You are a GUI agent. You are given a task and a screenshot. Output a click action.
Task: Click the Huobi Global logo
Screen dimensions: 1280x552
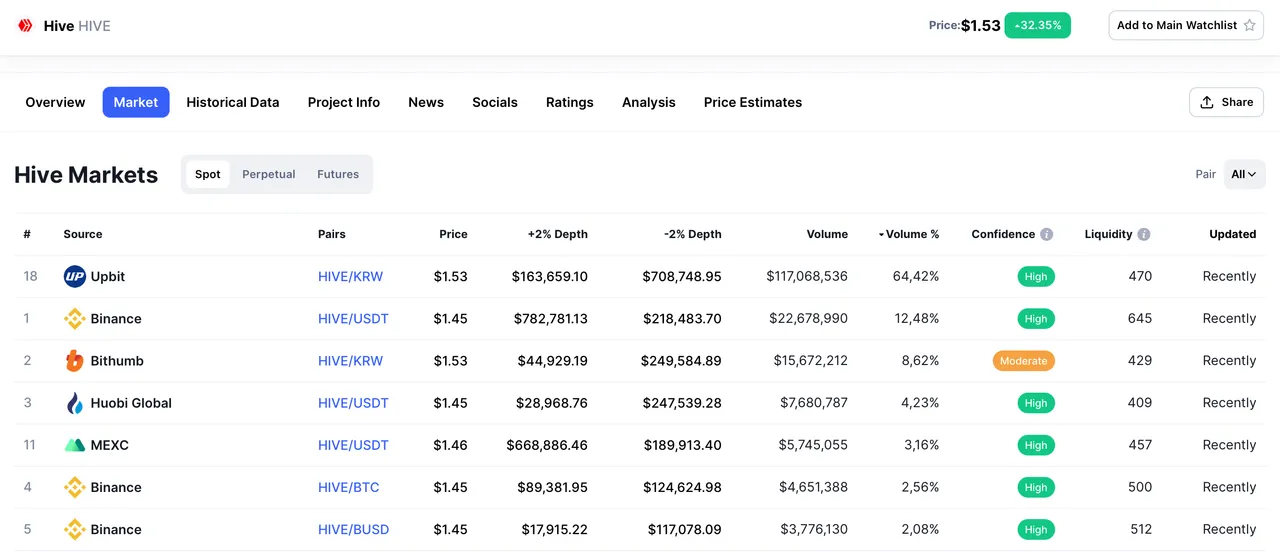(x=75, y=403)
